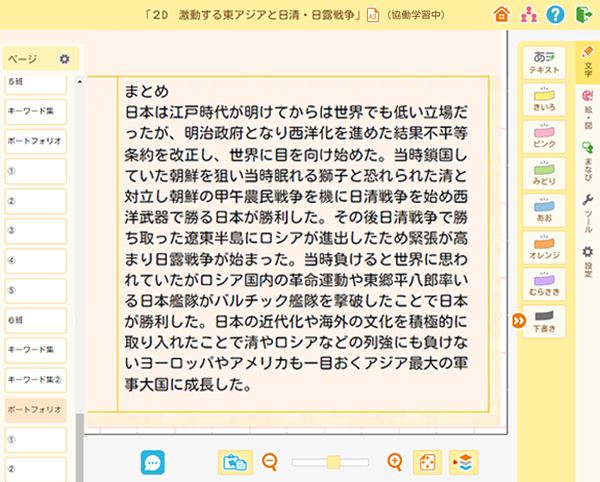Switch to the 設定 tab
Screen dimensions: 600x482
(588, 261)
